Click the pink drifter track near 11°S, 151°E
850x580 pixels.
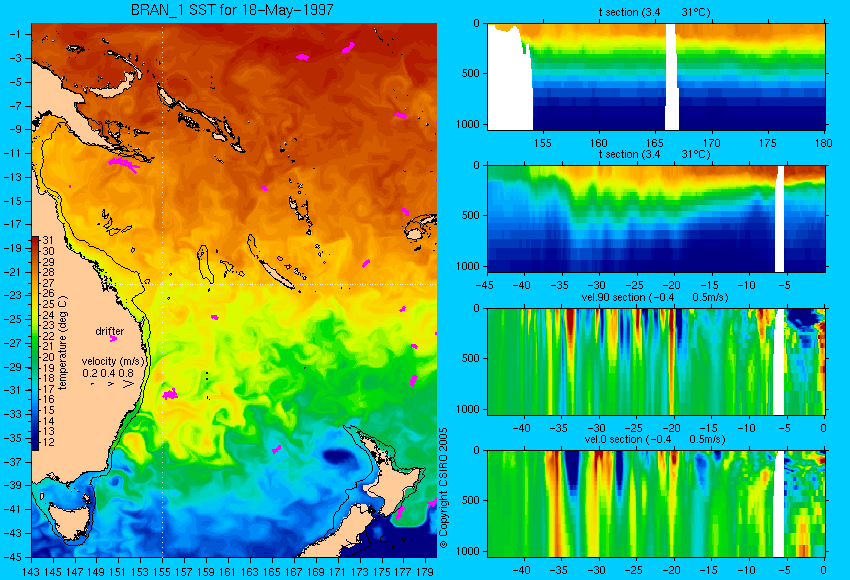pyautogui.click(x=124, y=164)
